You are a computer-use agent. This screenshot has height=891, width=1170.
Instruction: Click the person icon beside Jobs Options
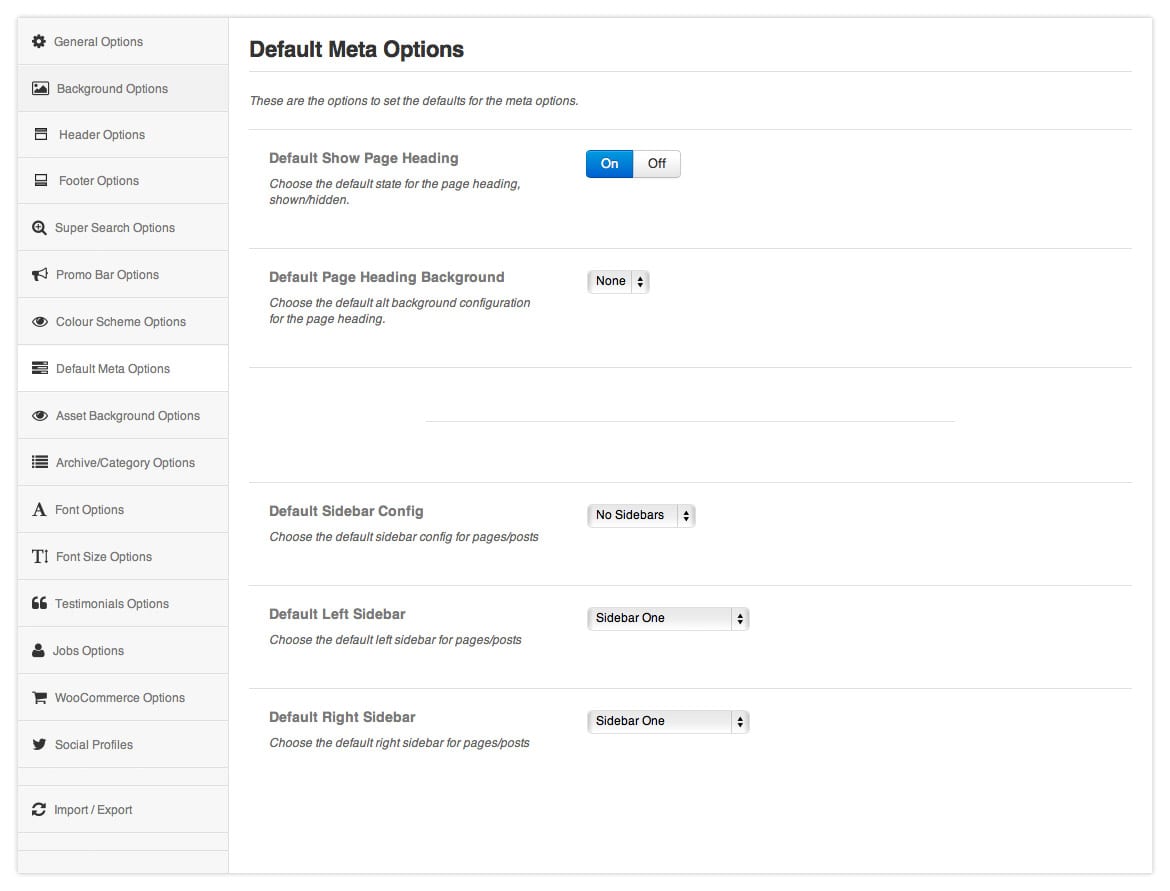(38, 651)
